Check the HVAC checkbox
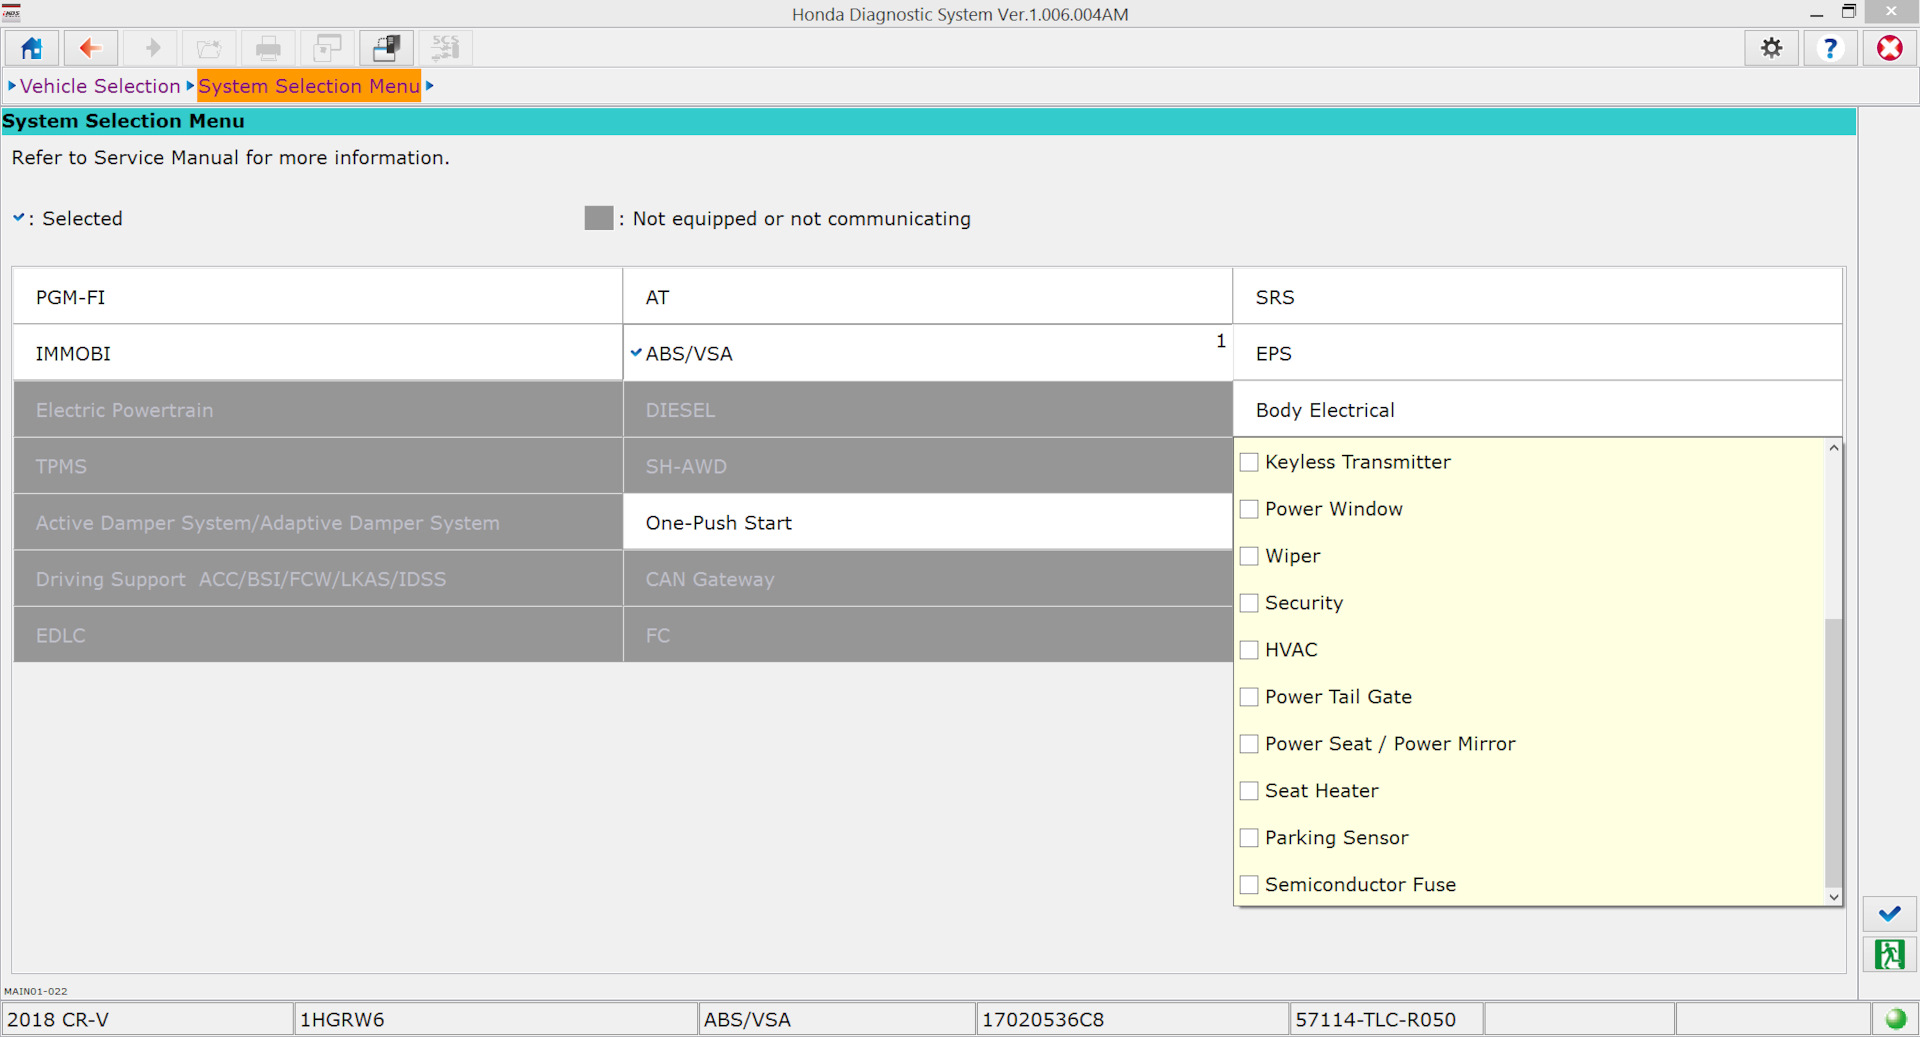This screenshot has width=1920, height=1037. pyautogui.click(x=1249, y=650)
